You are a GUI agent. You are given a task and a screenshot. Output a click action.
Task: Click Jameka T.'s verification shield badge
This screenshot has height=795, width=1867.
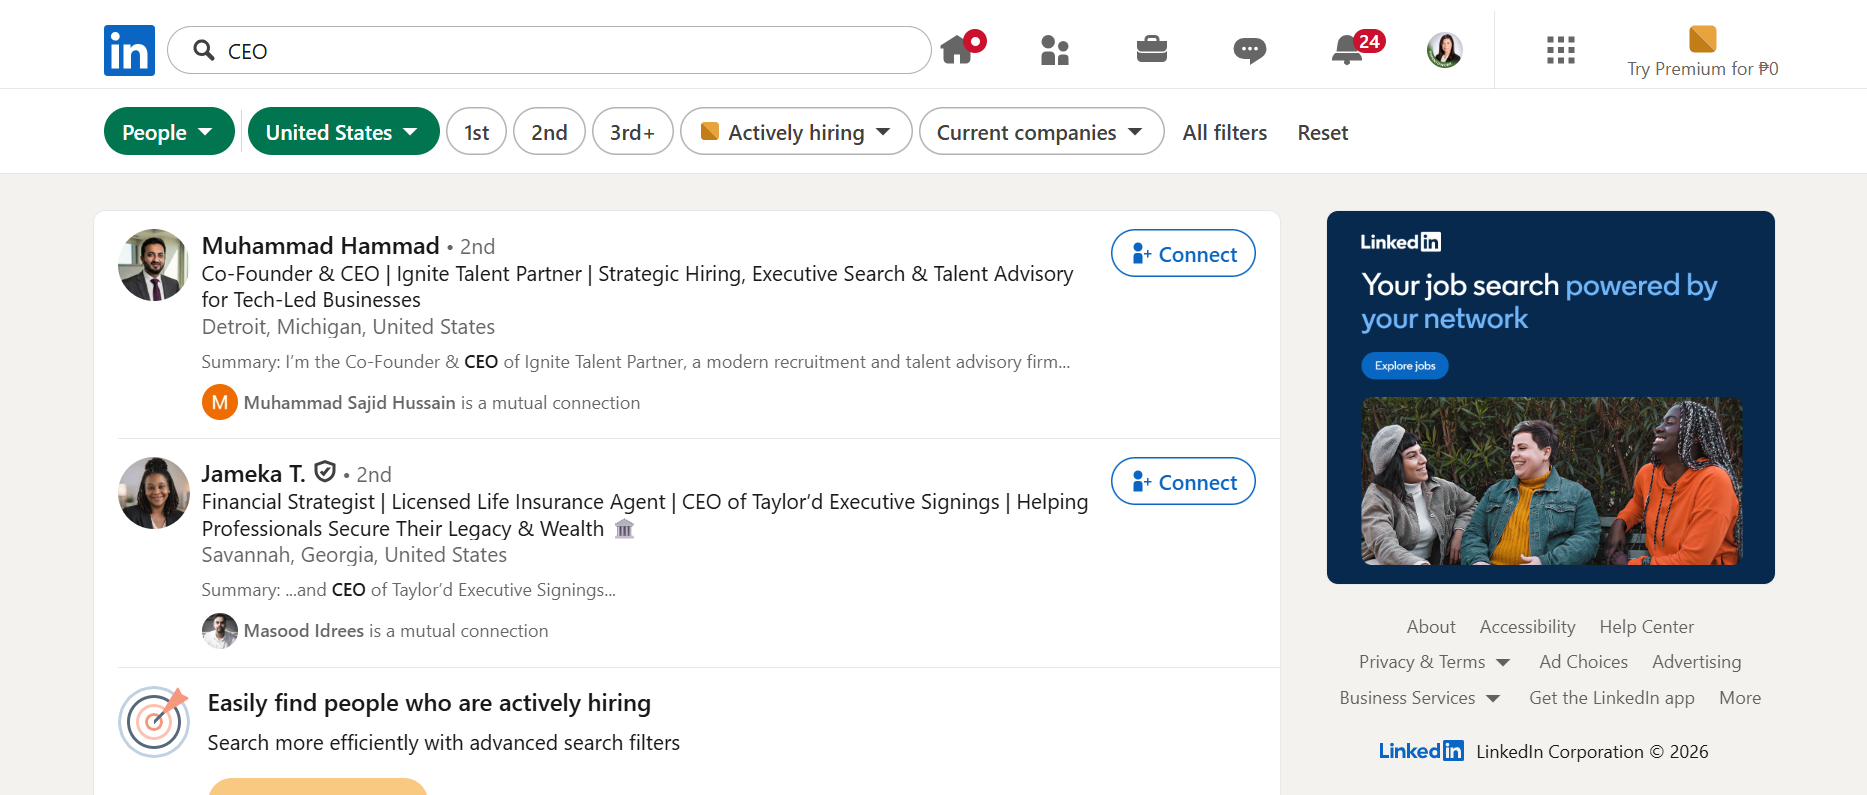325,471
